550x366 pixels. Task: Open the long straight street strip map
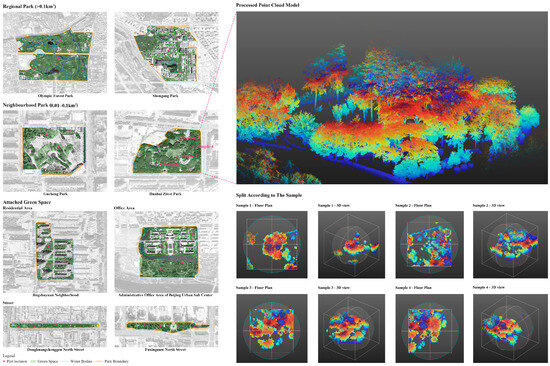(x=55, y=326)
